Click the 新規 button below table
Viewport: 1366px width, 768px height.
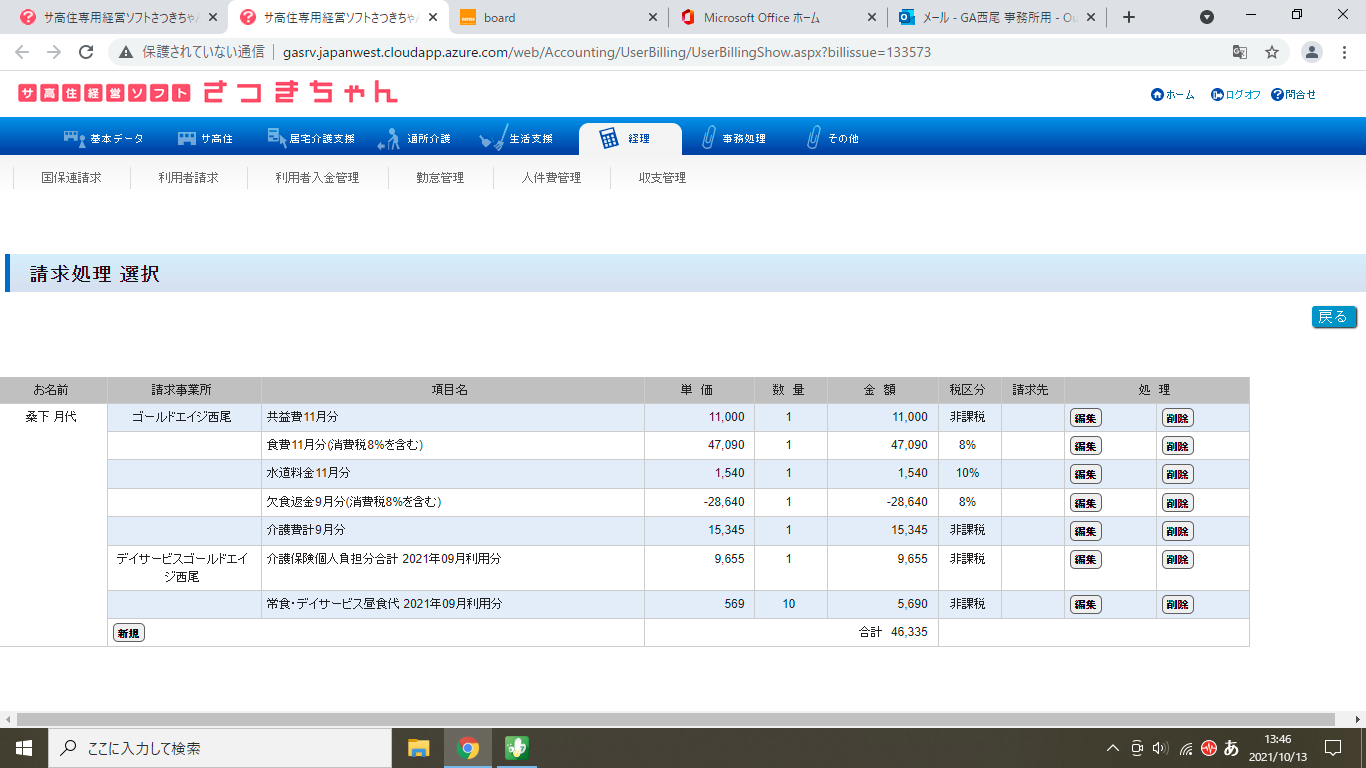pyautogui.click(x=128, y=633)
